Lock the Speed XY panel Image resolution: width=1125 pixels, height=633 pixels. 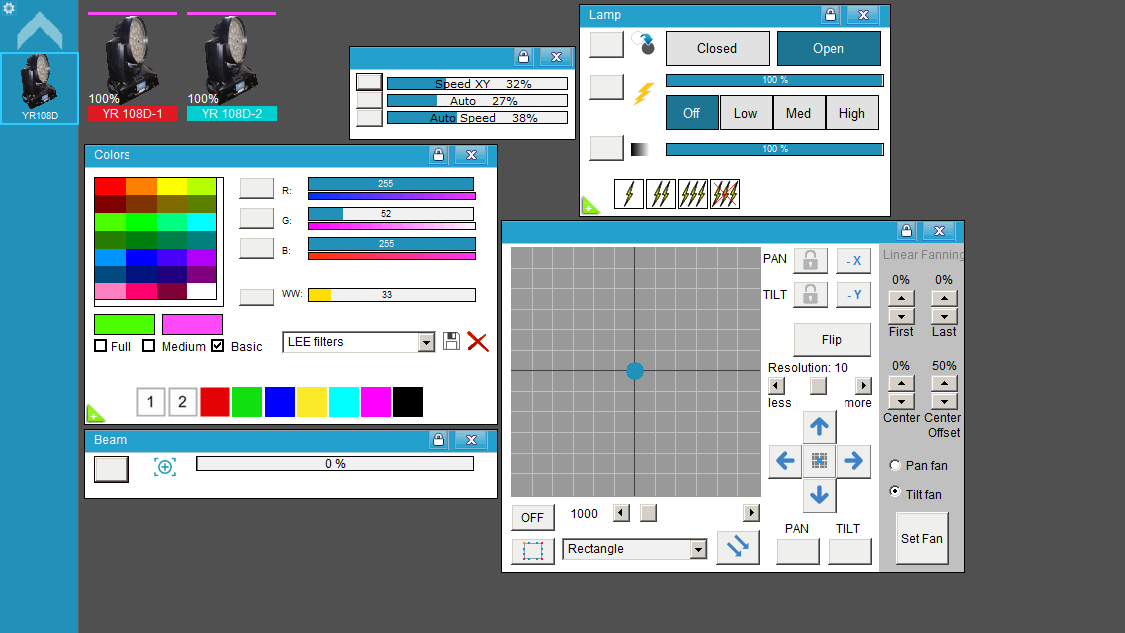coord(523,57)
